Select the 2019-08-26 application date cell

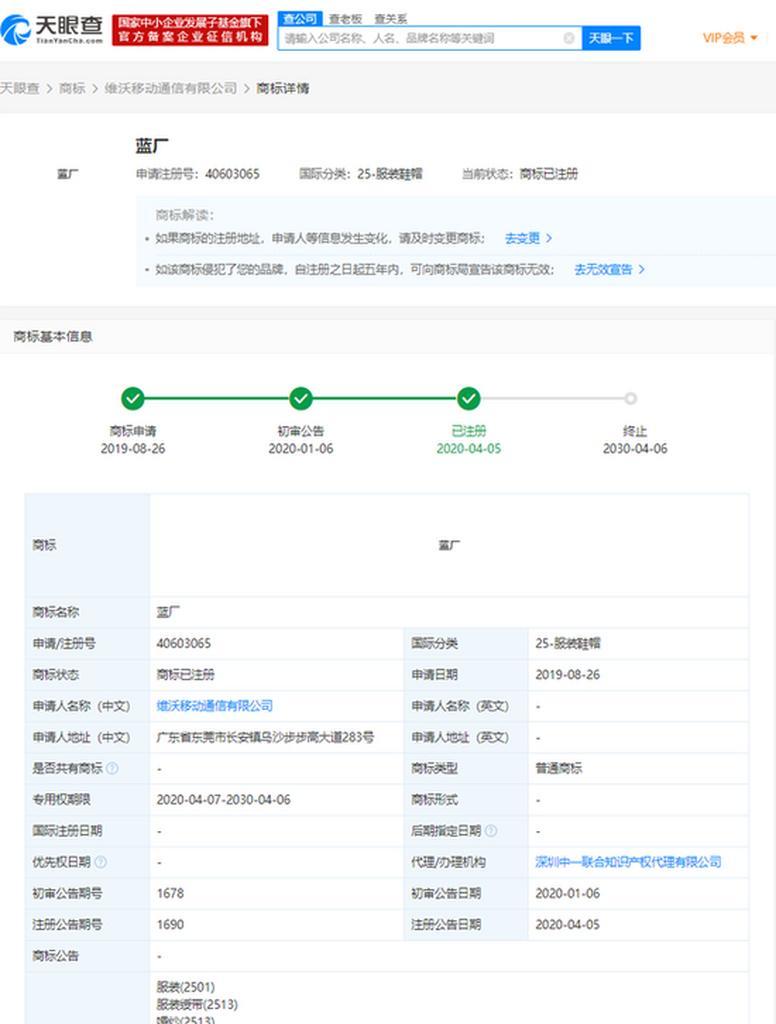(x=567, y=675)
